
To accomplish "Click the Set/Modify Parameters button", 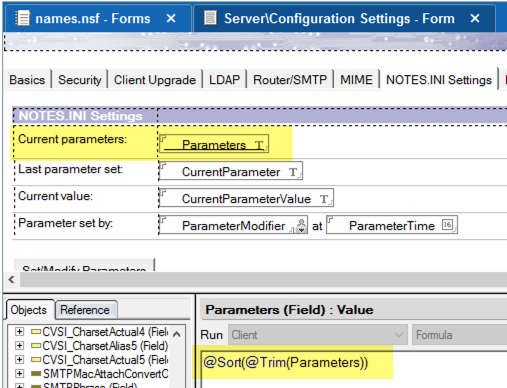I will point(84,265).
